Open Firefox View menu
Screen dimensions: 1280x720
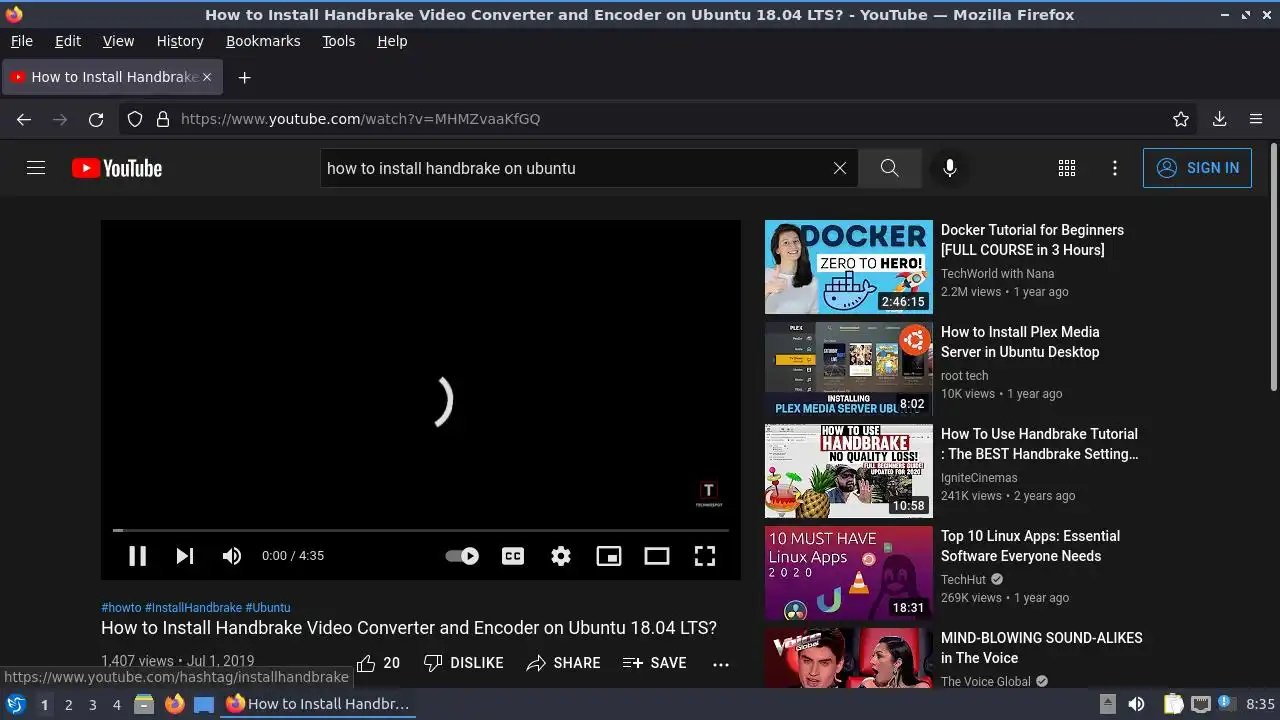(118, 41)
